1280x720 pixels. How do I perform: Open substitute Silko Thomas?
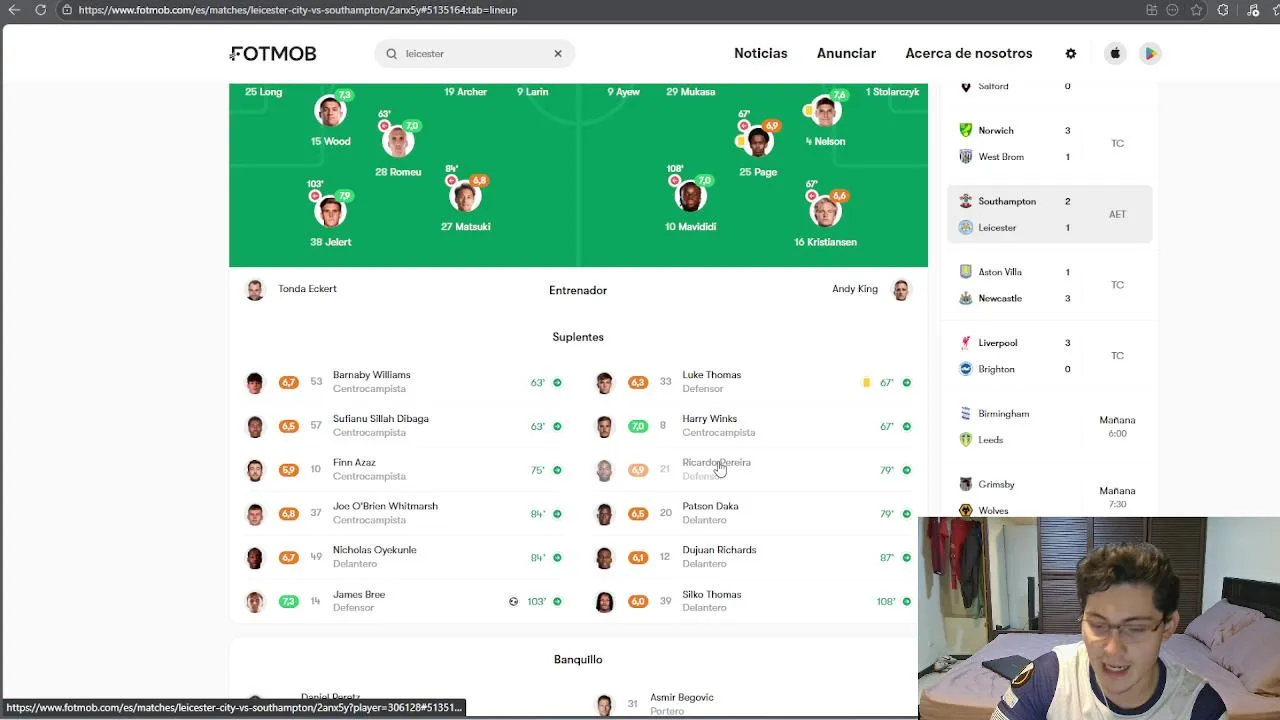click(753, 601)
